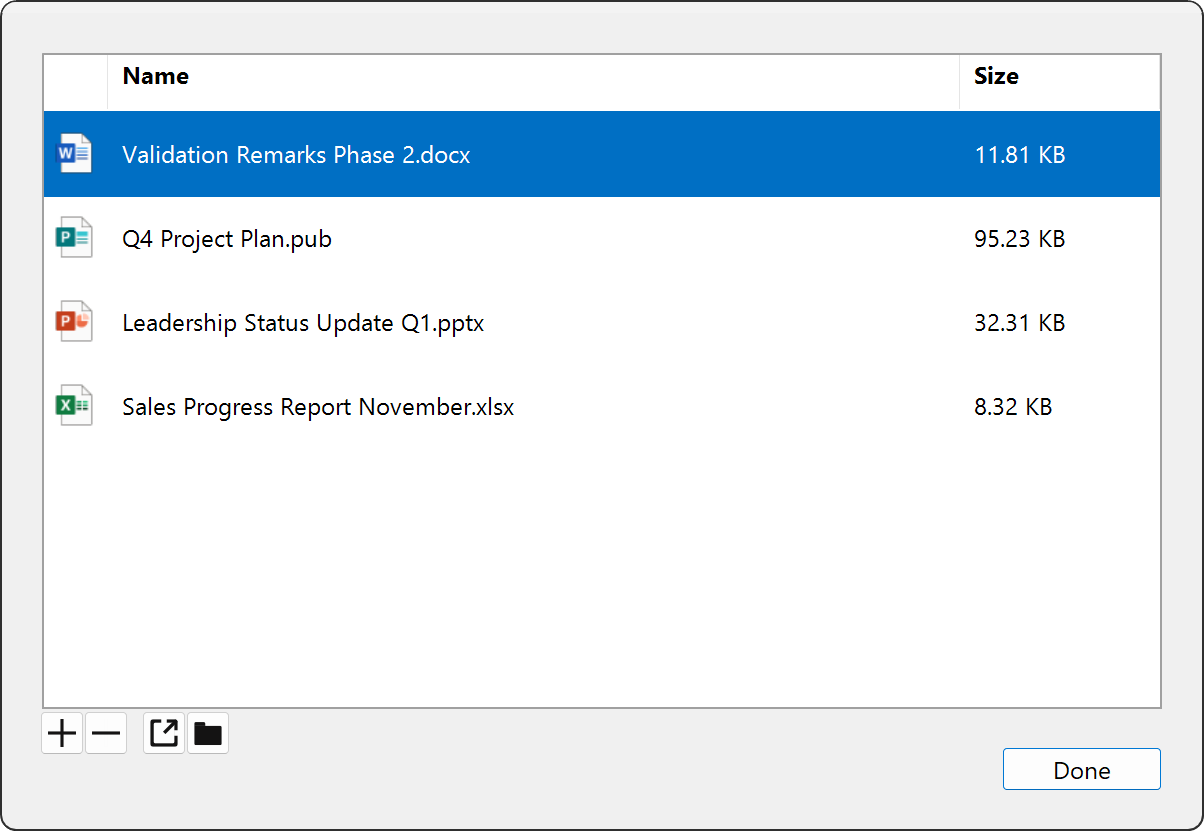Click the highlighted Validation Remarks Phase 2.docx row
Image resolution: width=1204 pixels, height=831 pixels.
click(x=500, y=154)
